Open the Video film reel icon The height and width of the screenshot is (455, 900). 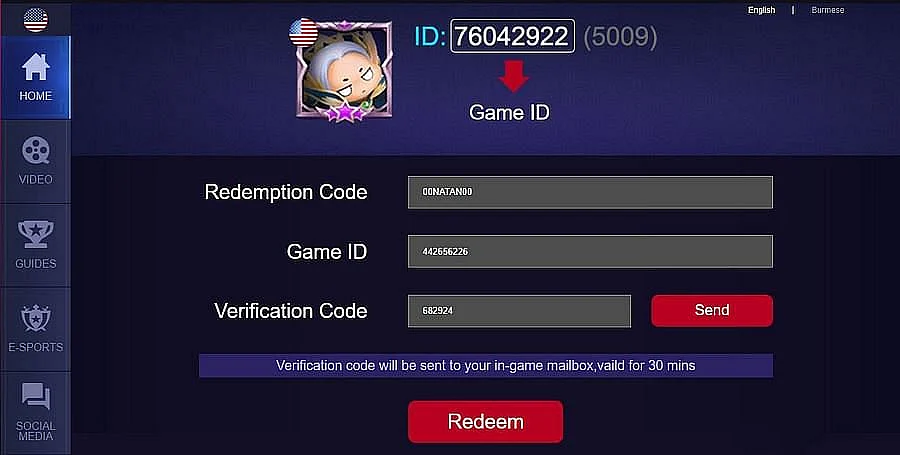tap(36, 151)
